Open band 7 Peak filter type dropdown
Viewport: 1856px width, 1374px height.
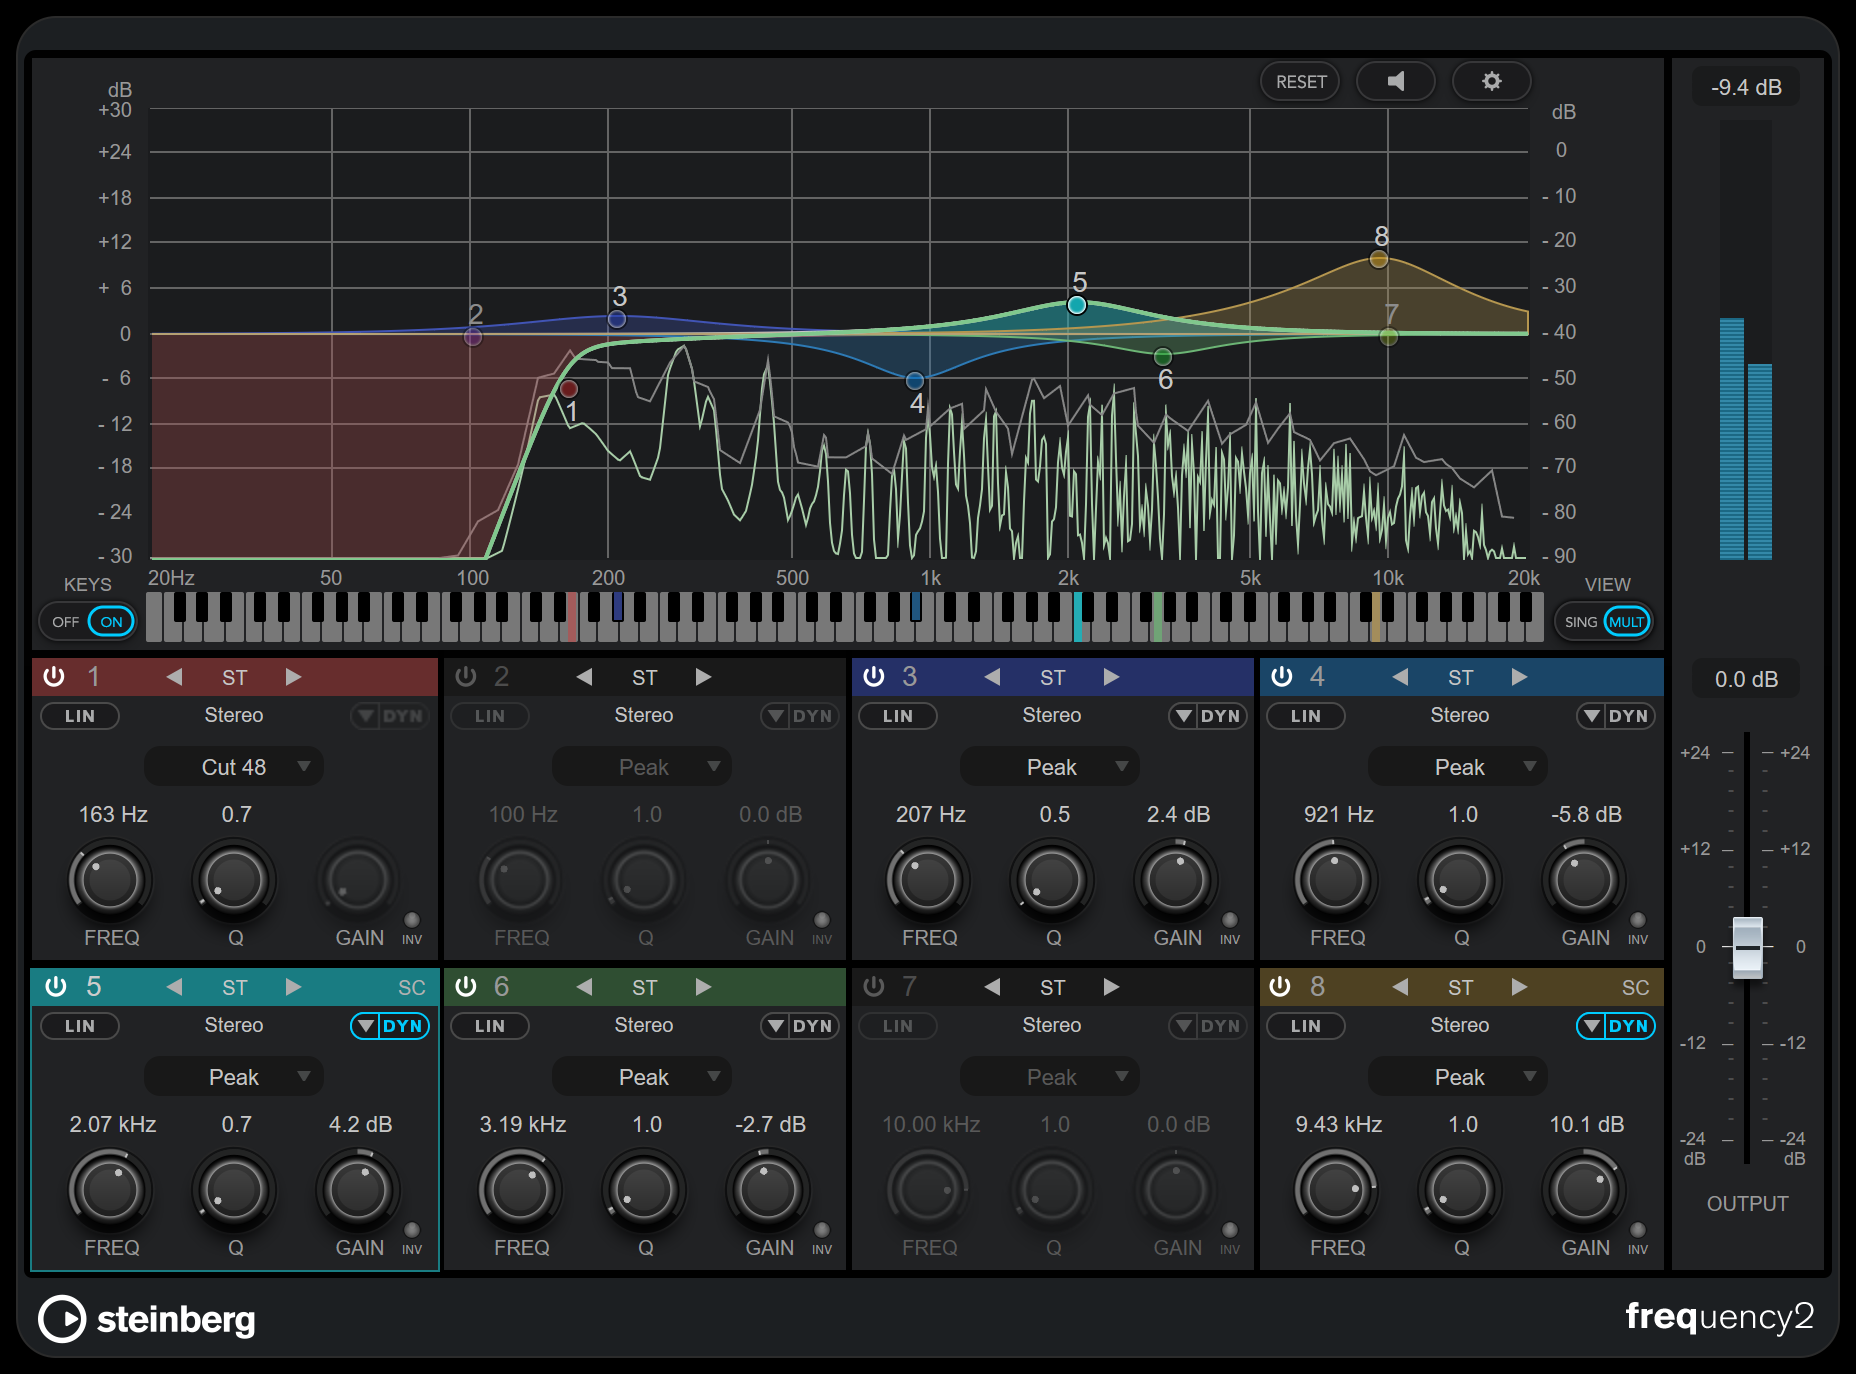1050,1077
